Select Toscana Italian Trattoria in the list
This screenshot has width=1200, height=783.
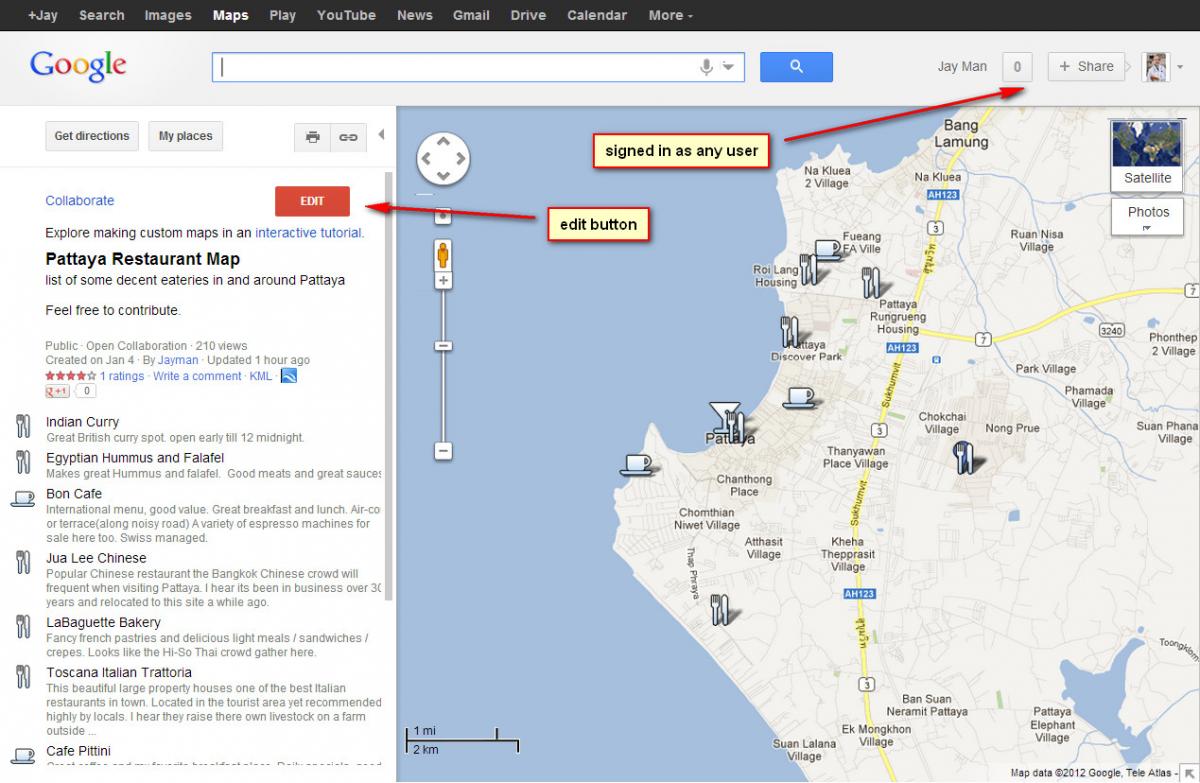coord(119,673)
